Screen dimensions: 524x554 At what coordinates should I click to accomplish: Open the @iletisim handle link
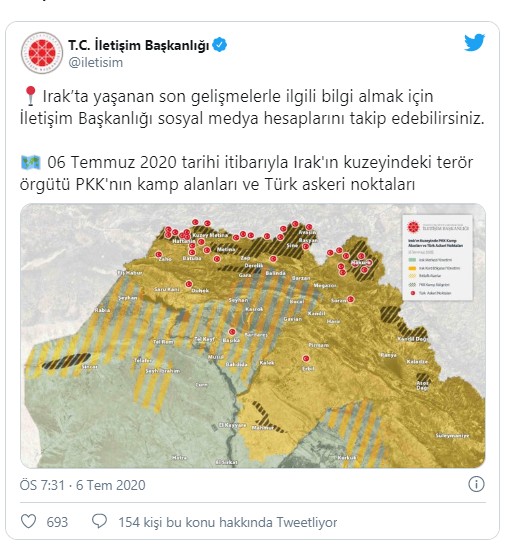tap(96, 63)
